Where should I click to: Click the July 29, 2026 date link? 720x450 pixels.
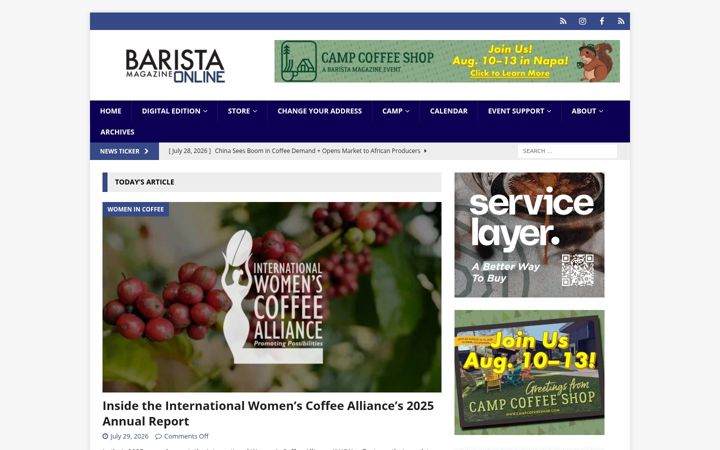tap(129, 436)
